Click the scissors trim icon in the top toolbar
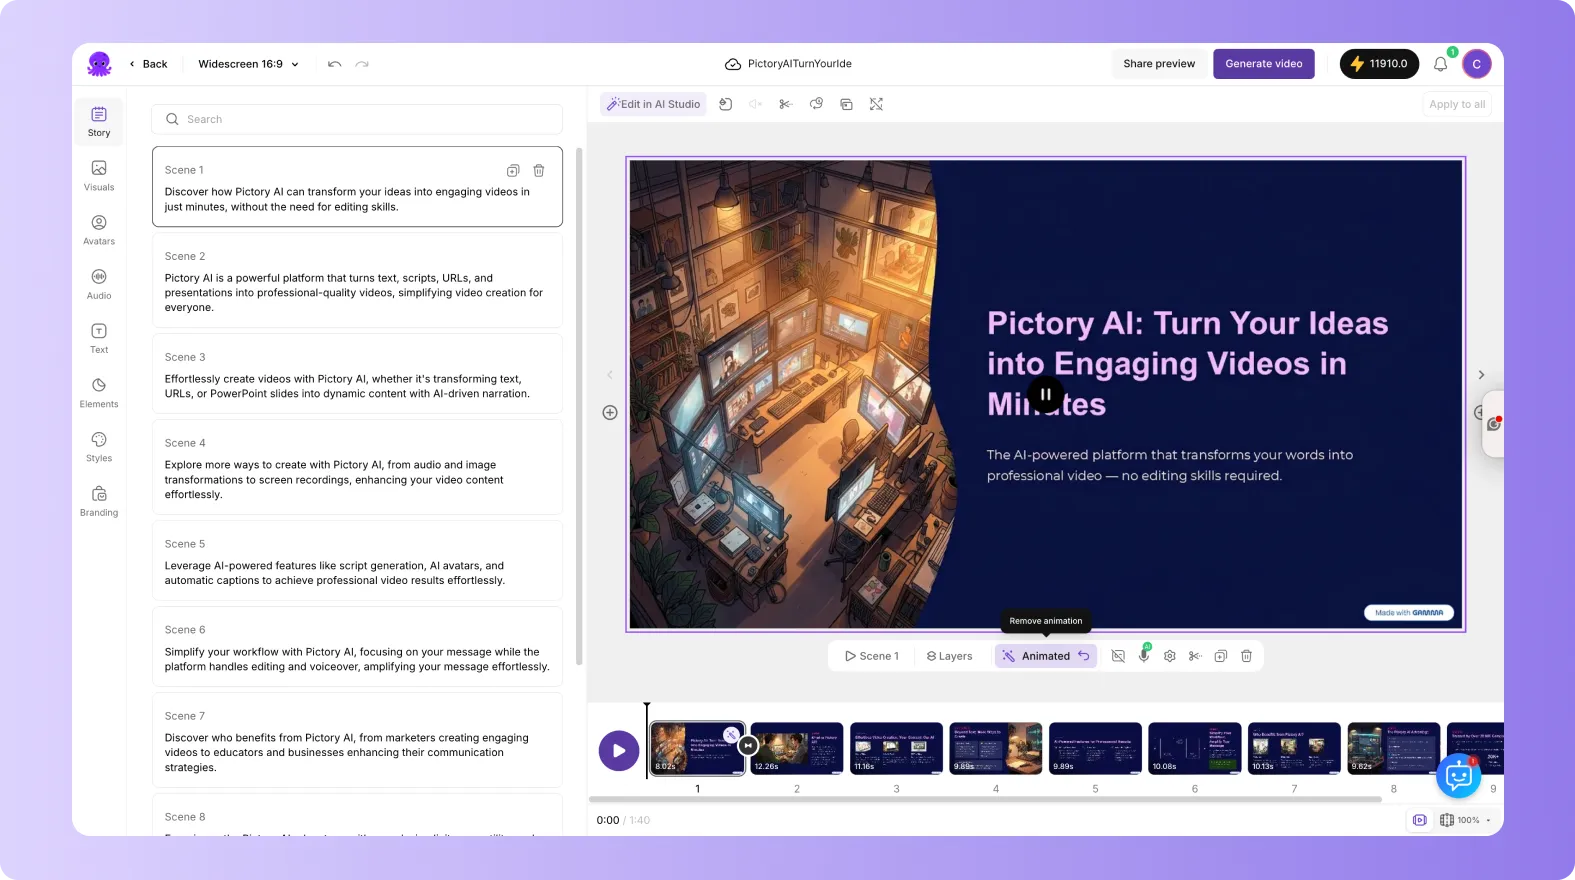 coord(786,104)
